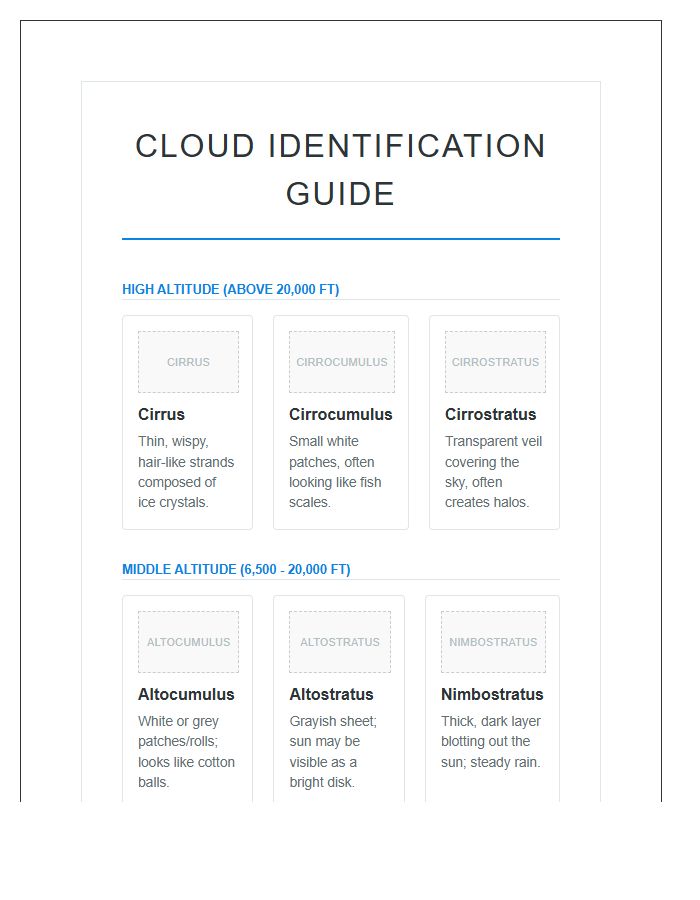Screen dimensions: 700x900
Task: Click the 'Grayish sheet' description
Action: pyautogui.click(x=333, y=752)
